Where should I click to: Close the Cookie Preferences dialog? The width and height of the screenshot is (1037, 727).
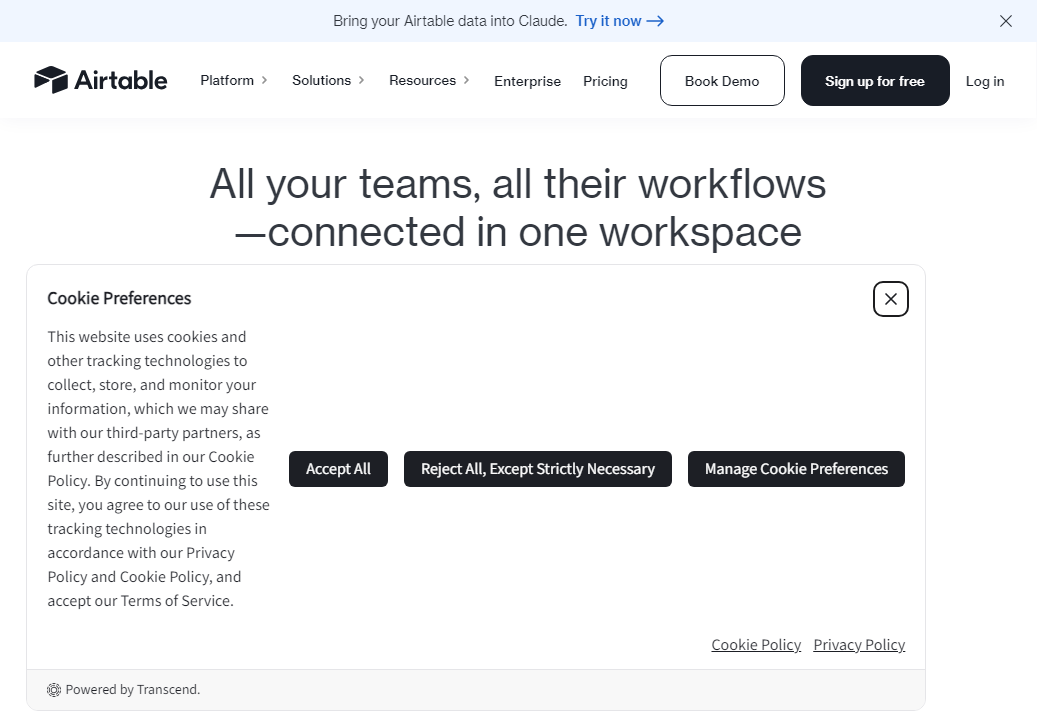pyautogui.click(x=890, y=299)
